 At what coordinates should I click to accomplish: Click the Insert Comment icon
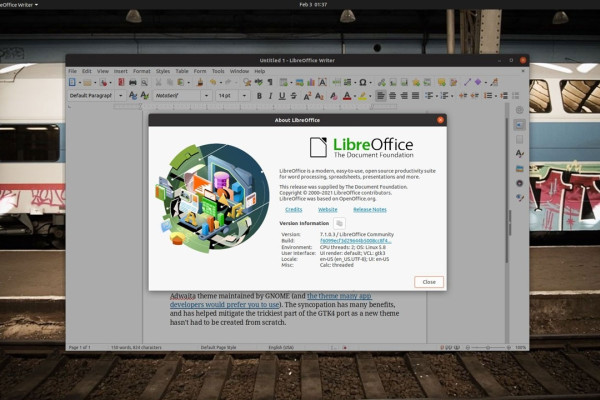[442, 82]
